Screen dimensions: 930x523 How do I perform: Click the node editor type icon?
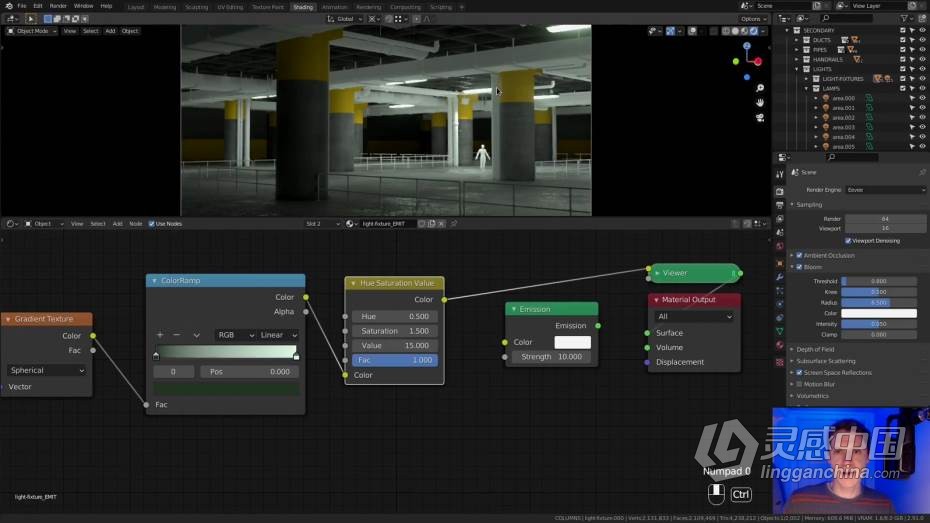point(11,224)
